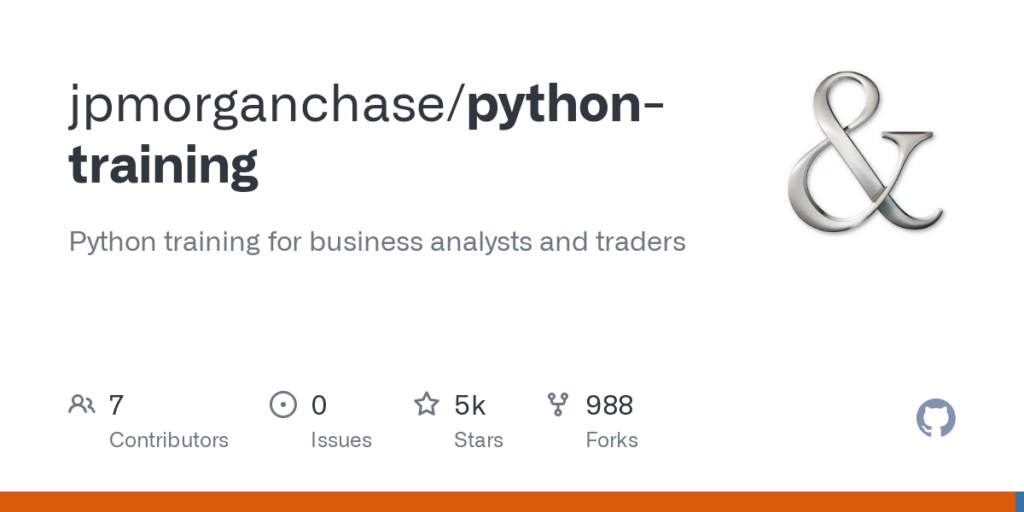Click the star count "5k"
The width and height of the screenshot is (1024, 512).
pos(470,405)
